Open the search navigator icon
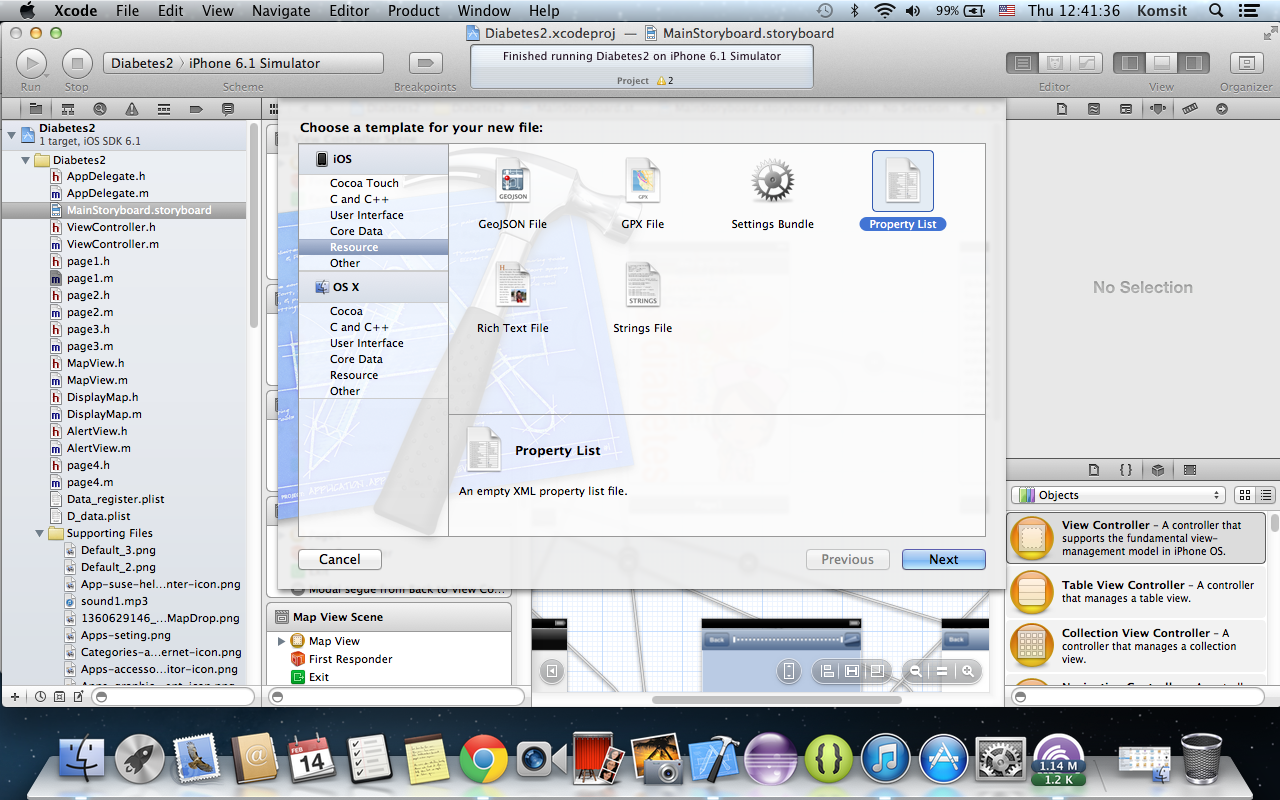The image size is (1280, 800). tap(100, 109)
